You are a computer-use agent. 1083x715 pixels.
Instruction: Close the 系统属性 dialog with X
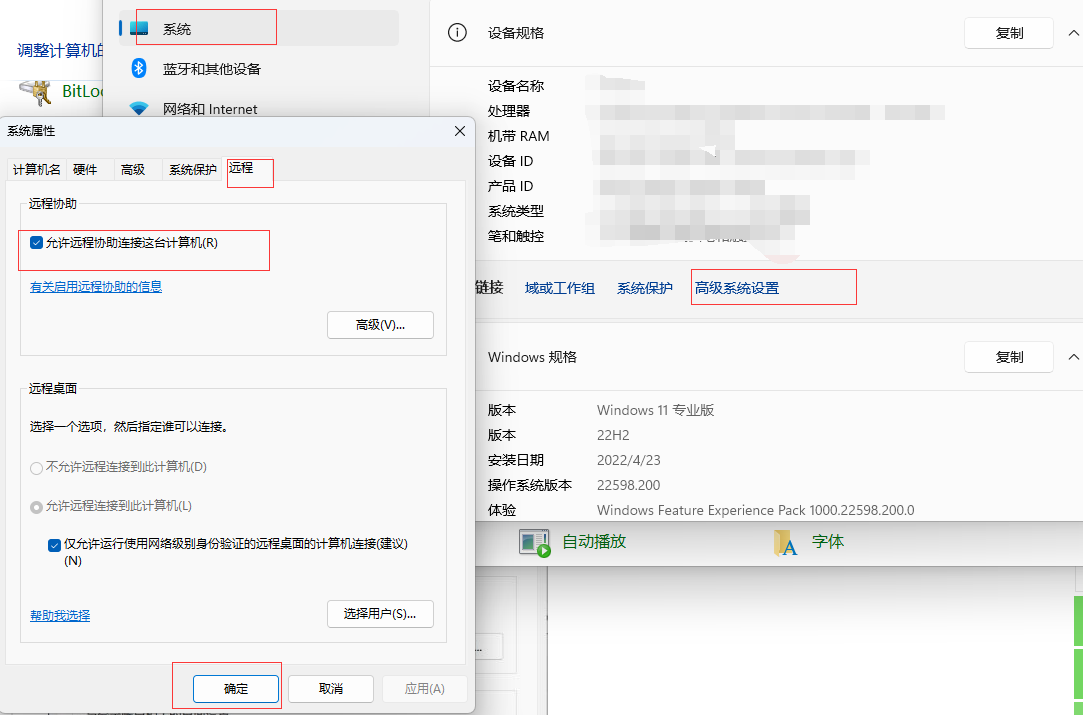(x=460, y=131)
